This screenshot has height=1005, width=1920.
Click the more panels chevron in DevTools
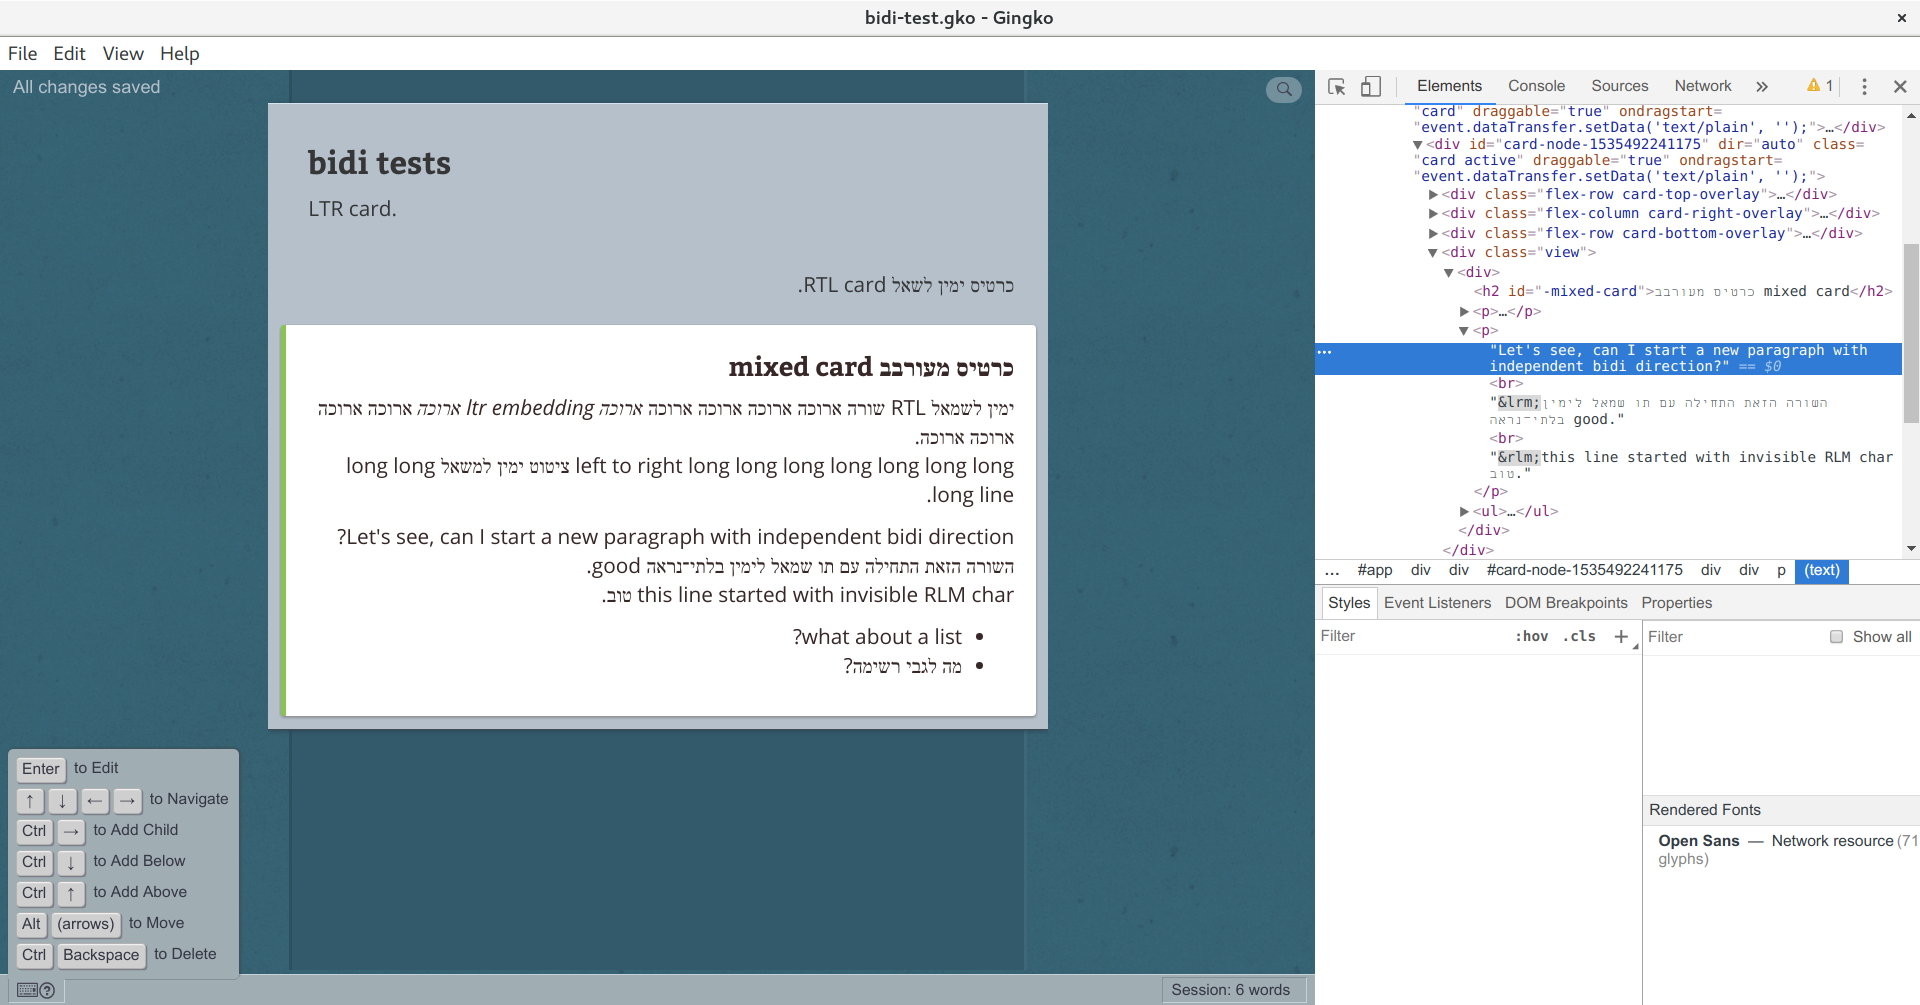coord(1762,86)
